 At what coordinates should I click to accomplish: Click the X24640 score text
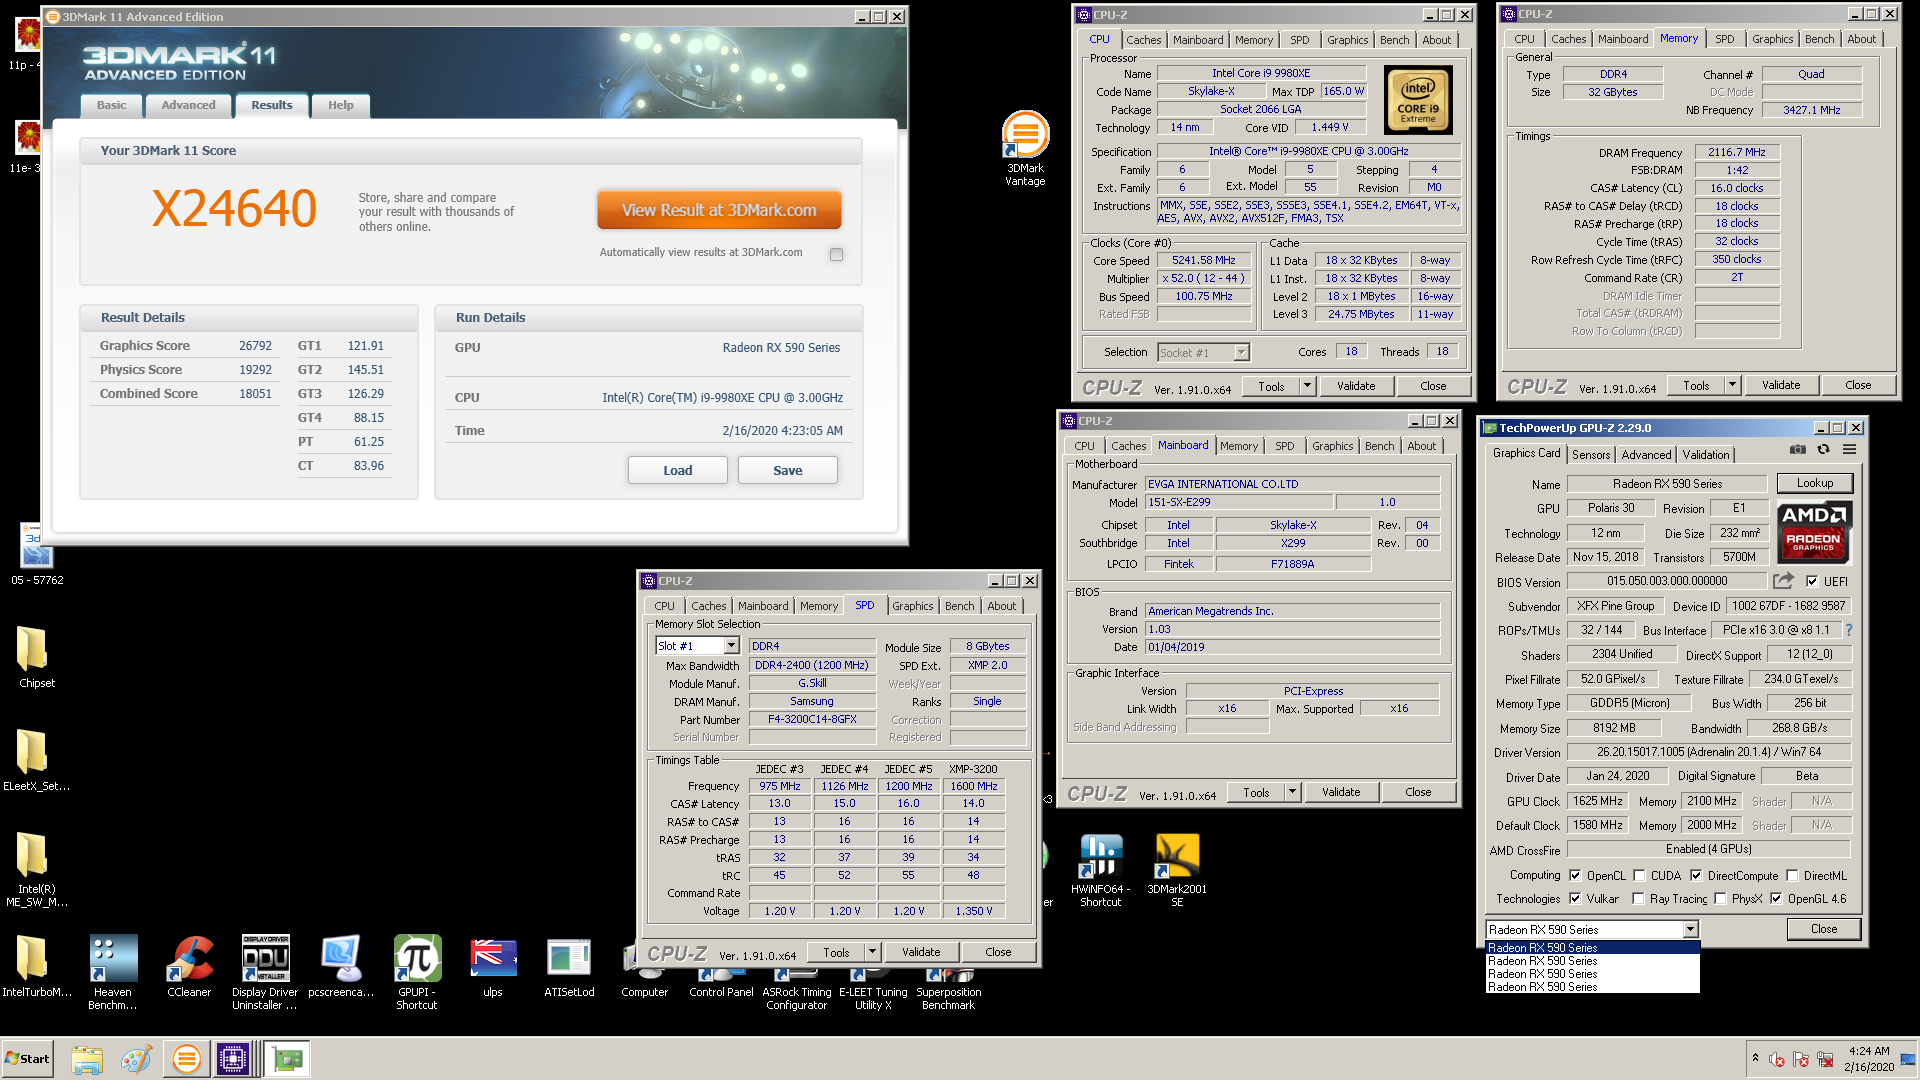click(x=234, y=209)
